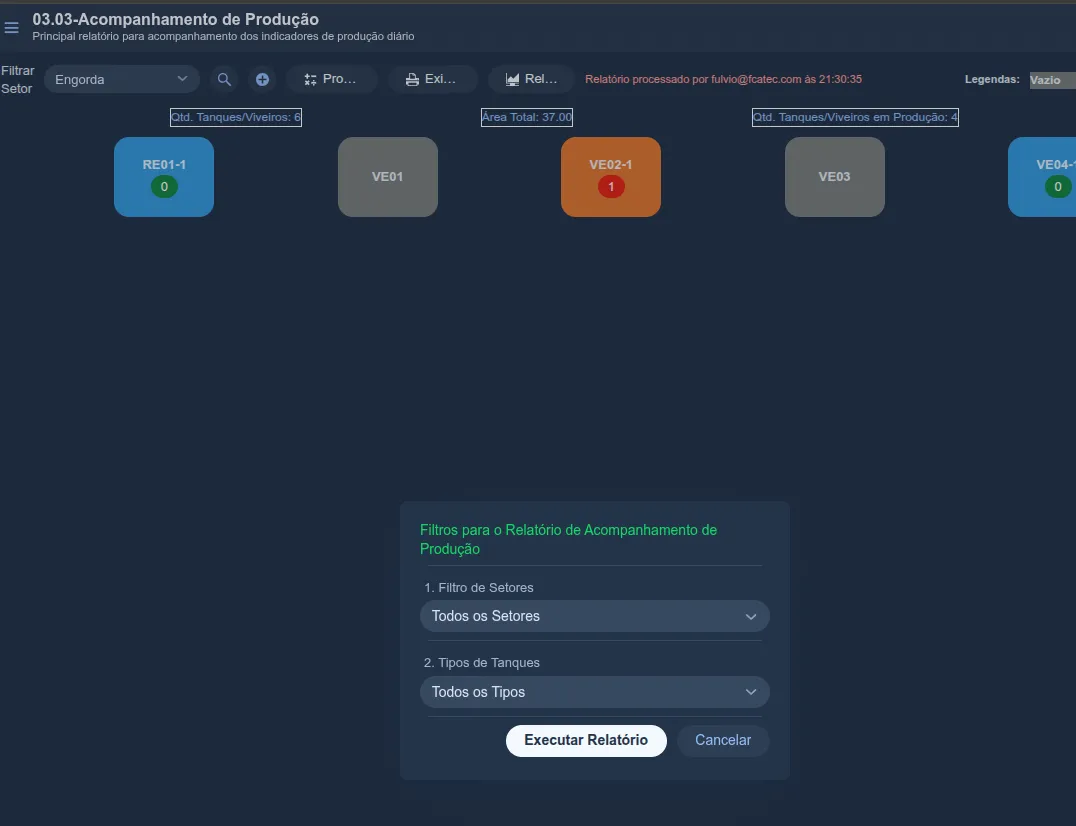Open the Pro… processing button
This screenshot has height=826, width=1076.
[x=331, y=80]
